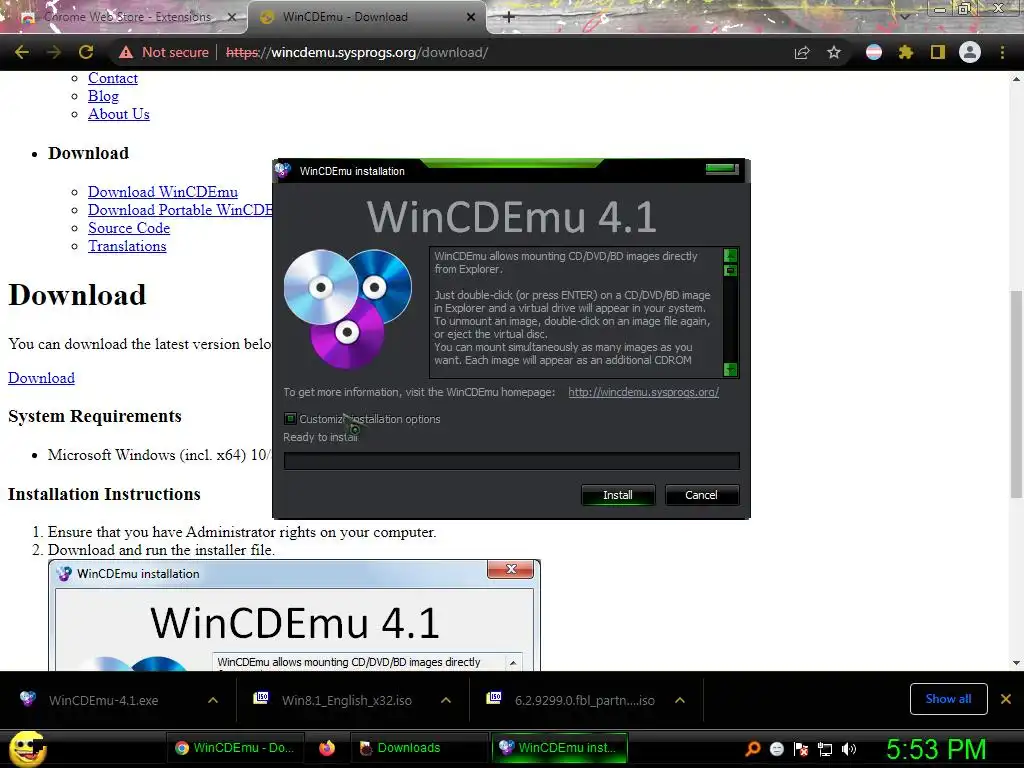Close the Chrome Web Store tab

click(x=231, y=17)
